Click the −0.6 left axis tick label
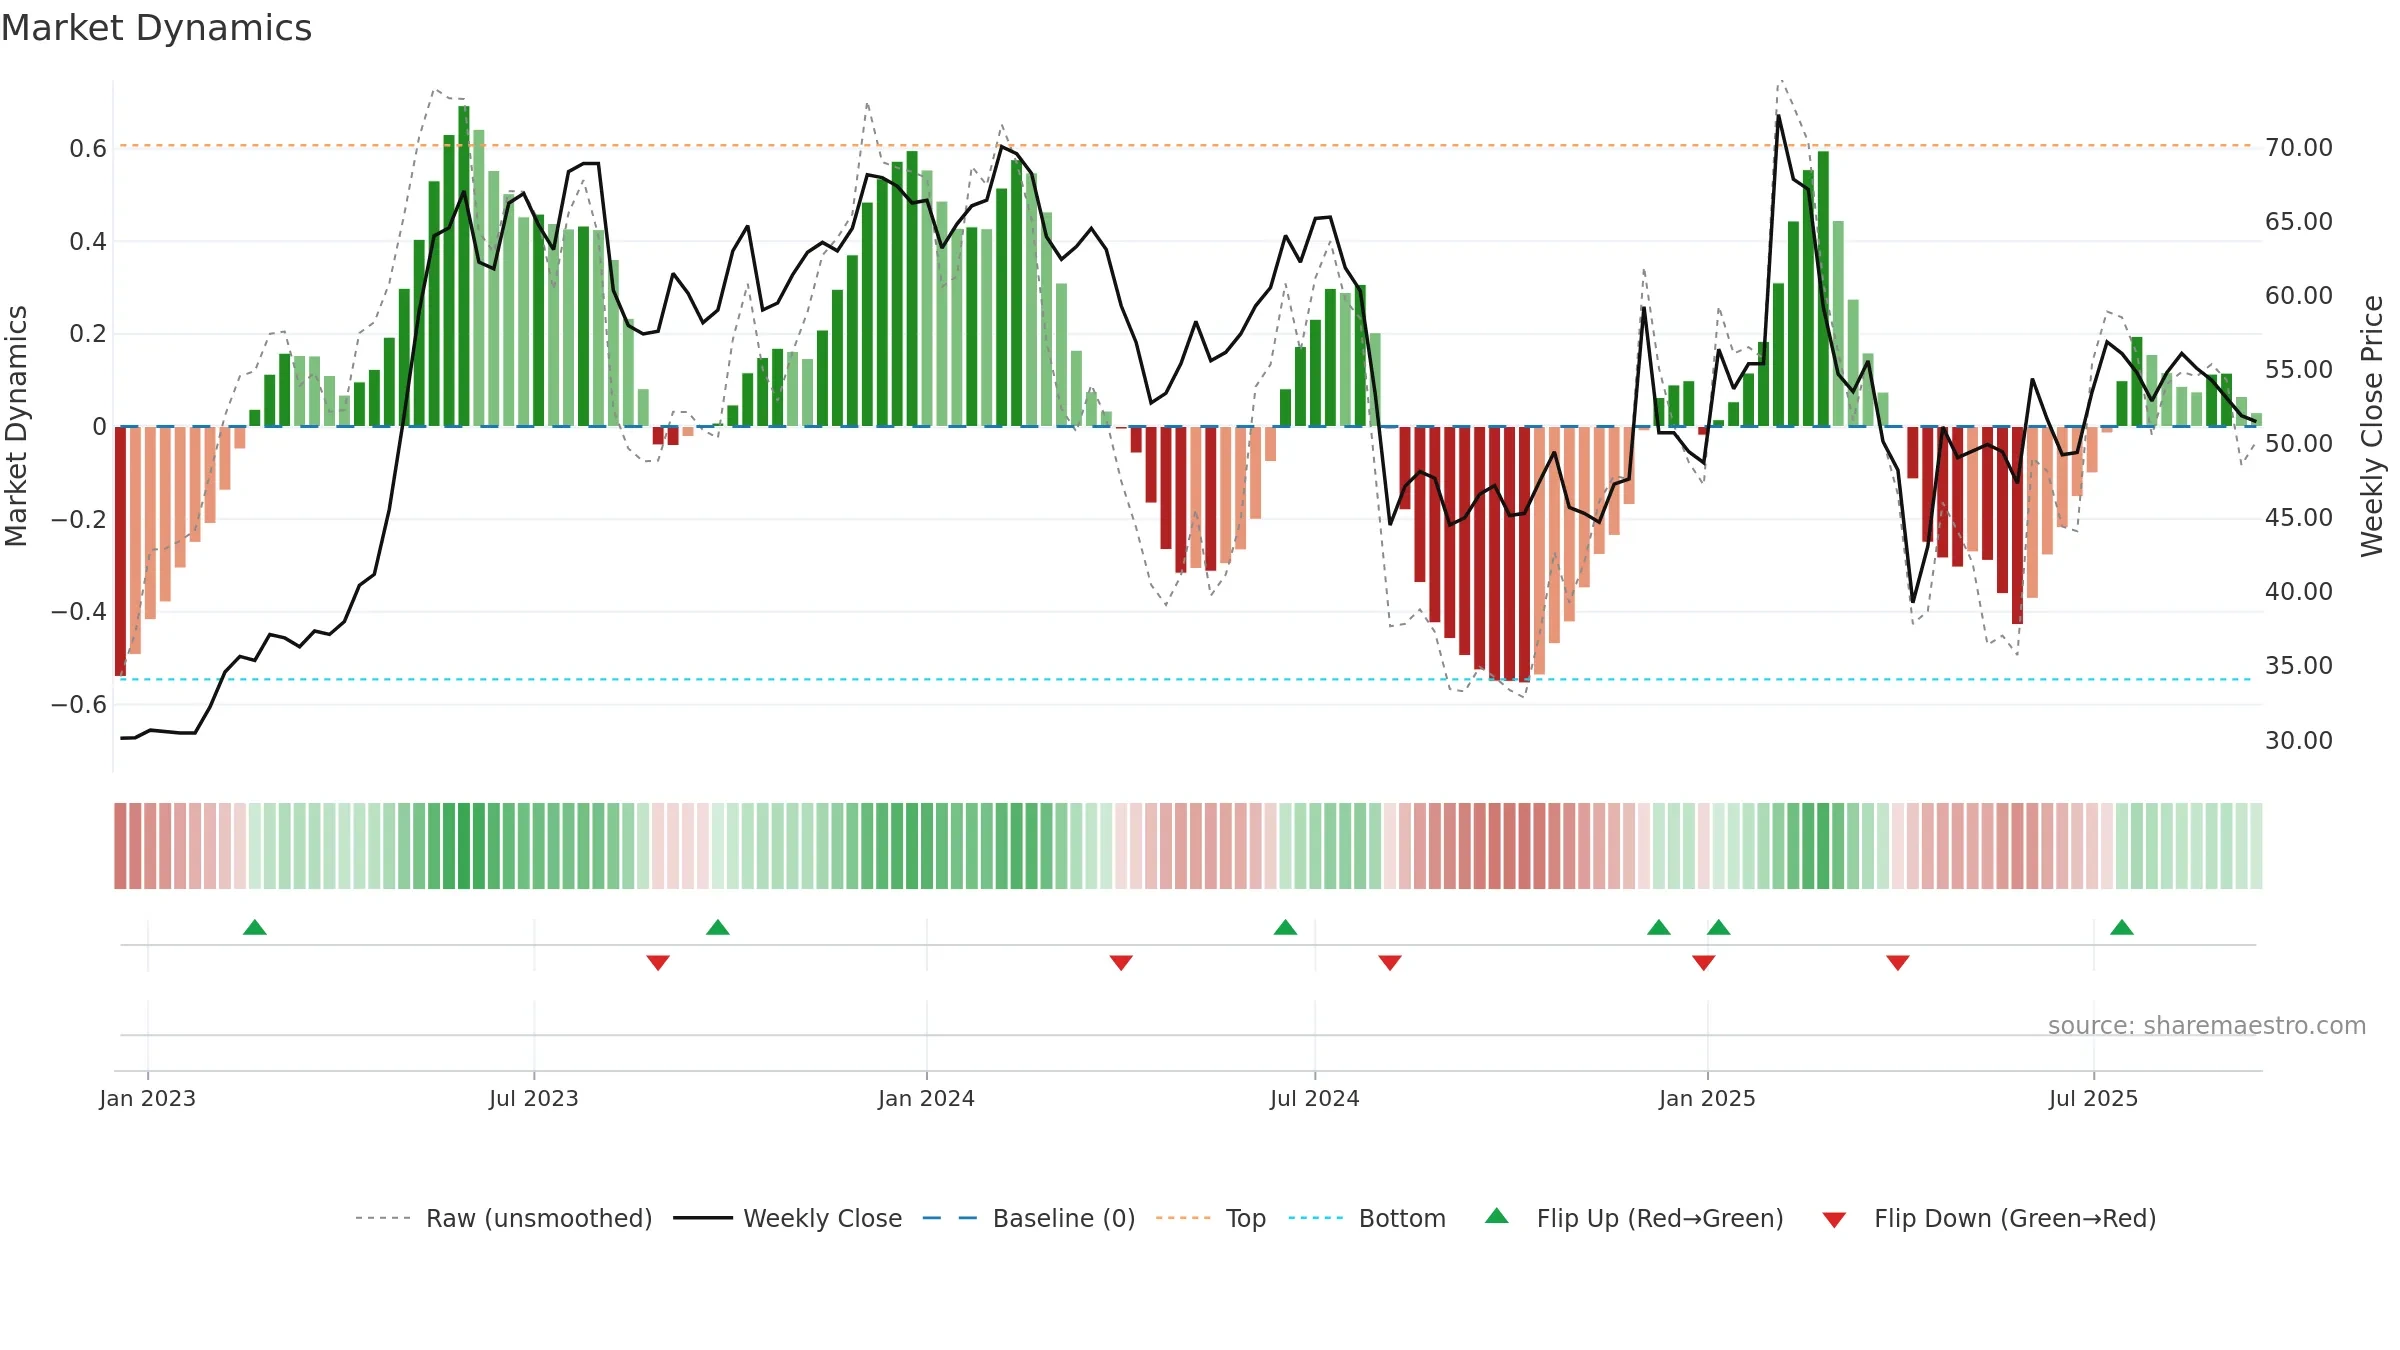This screenshot has height=1350, width=2400. [79, 704]
